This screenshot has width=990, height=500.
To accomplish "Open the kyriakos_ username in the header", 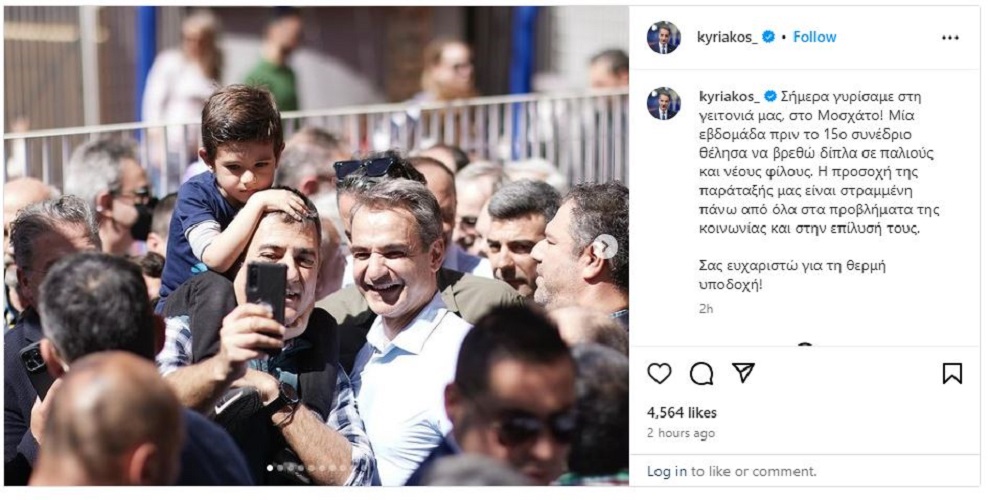I will point(728,37).
